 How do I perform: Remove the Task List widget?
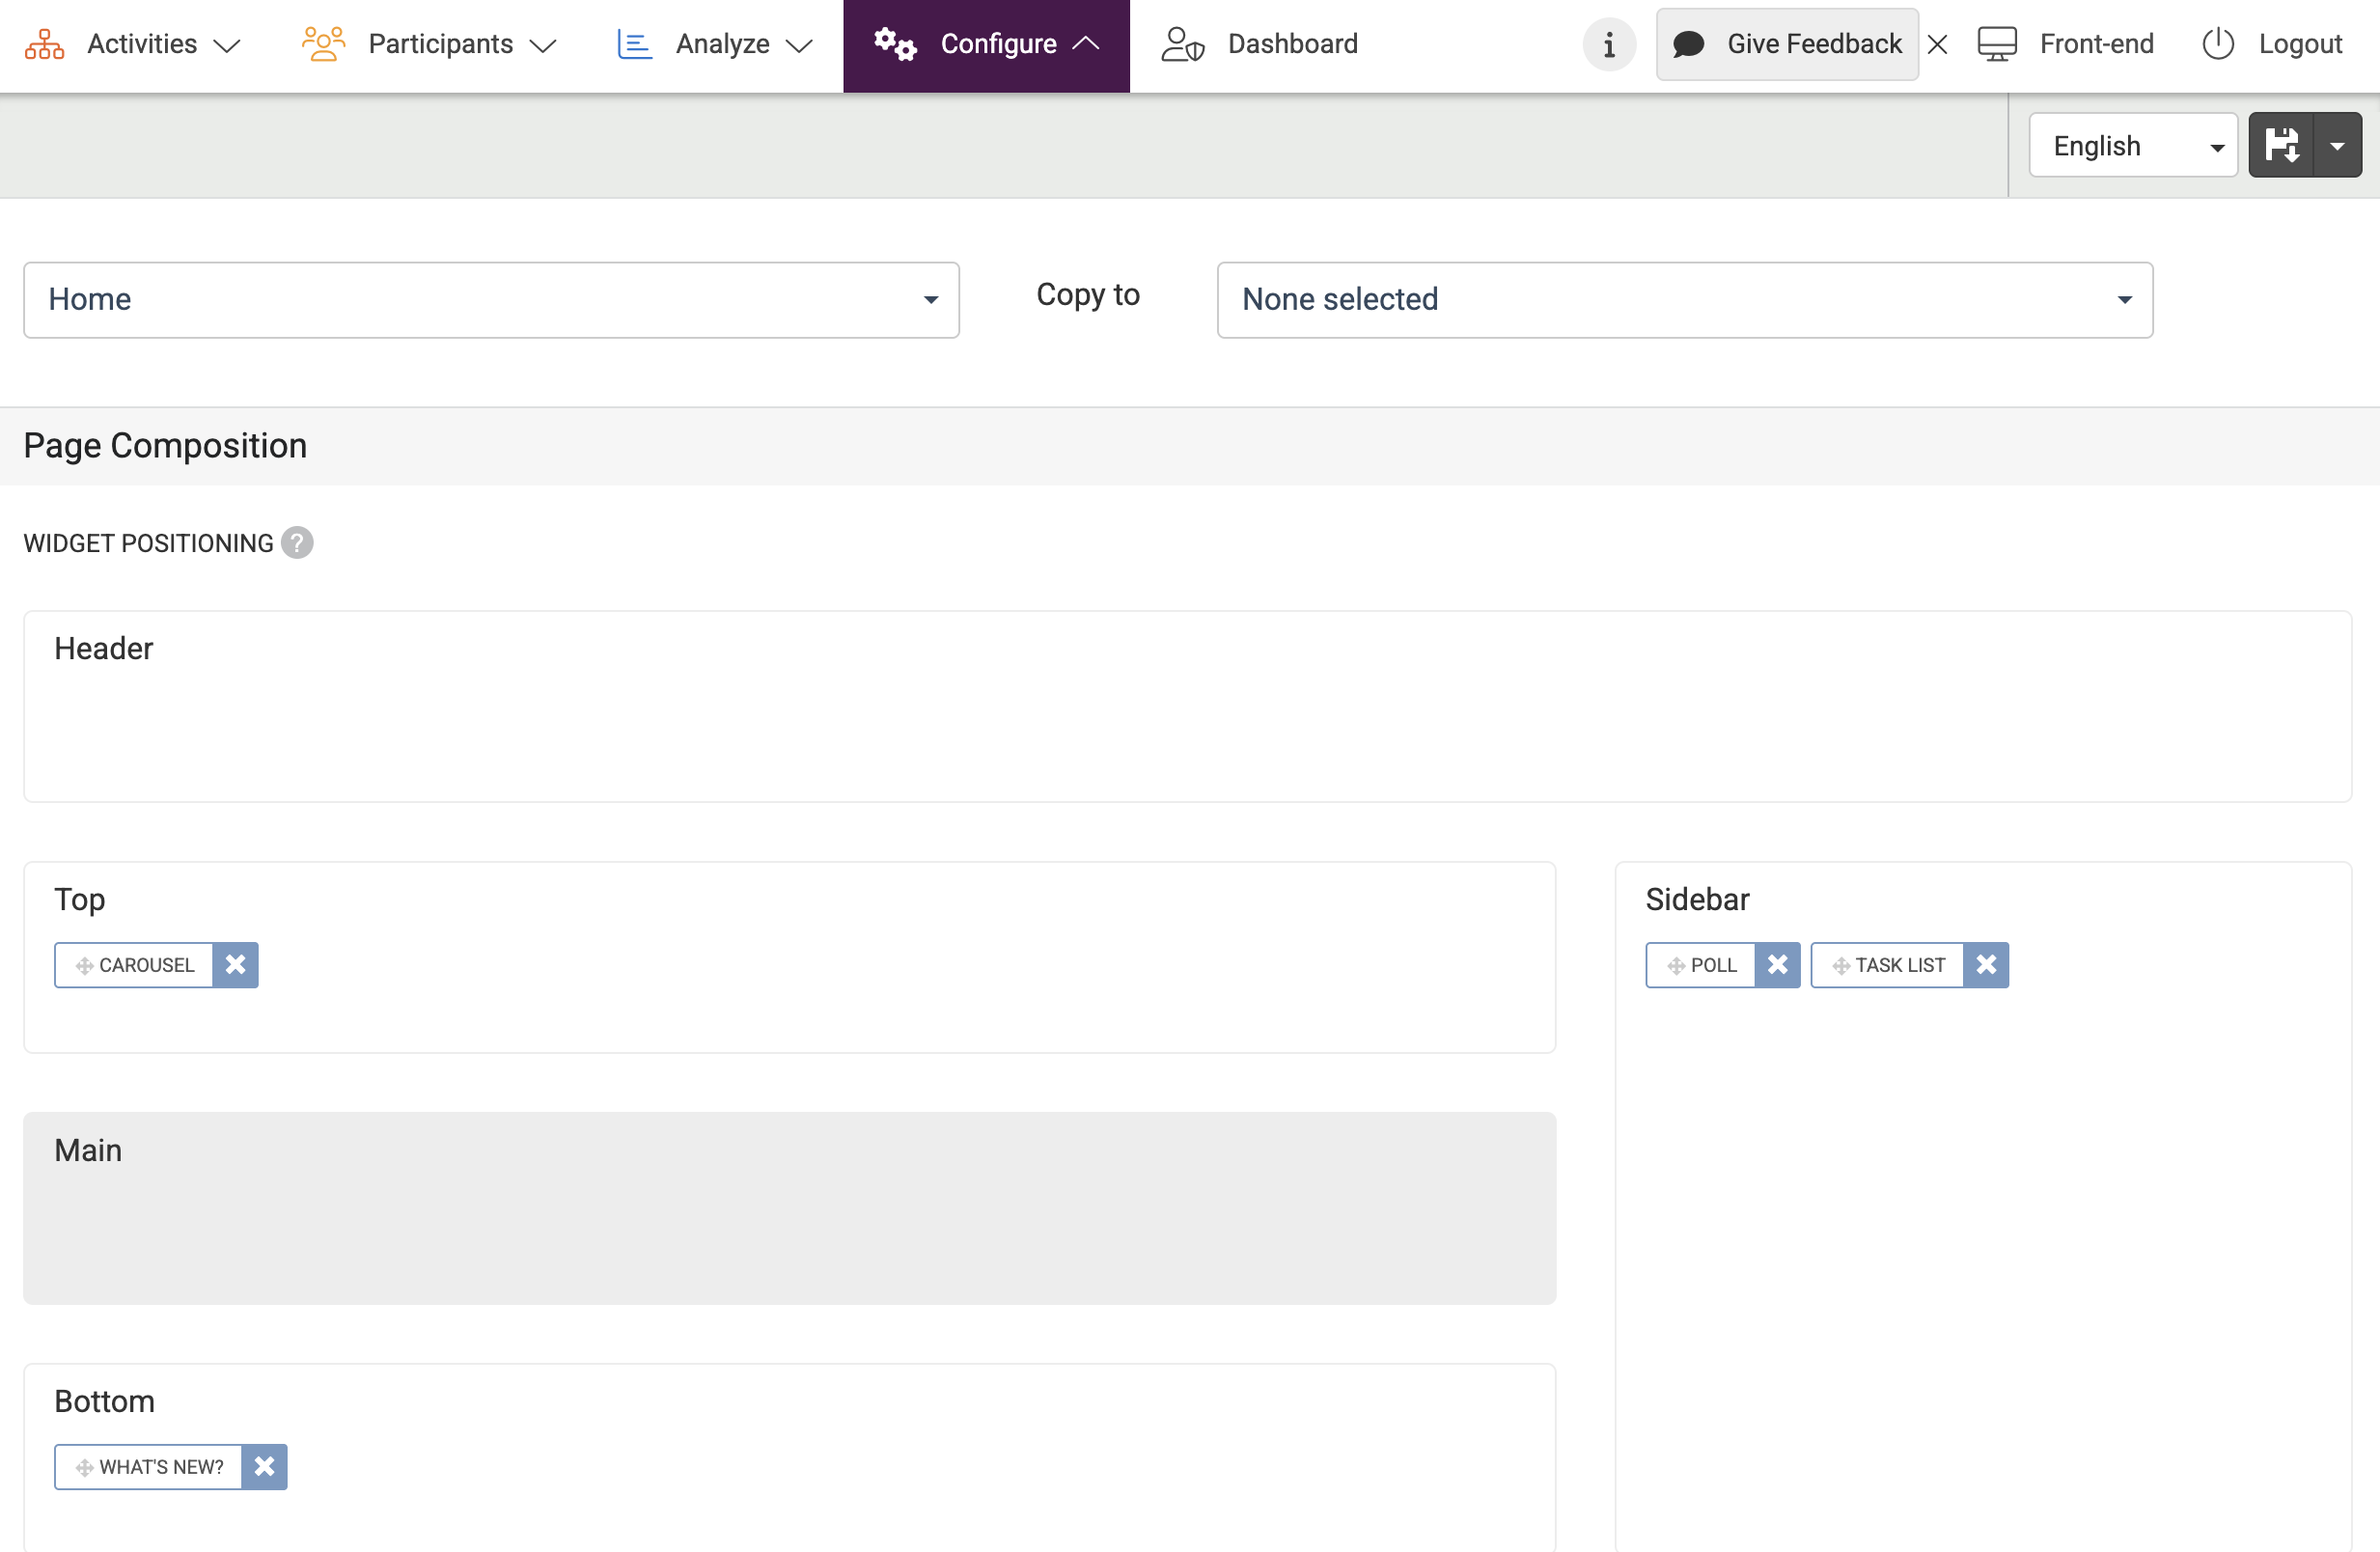tap(1986, 965)
